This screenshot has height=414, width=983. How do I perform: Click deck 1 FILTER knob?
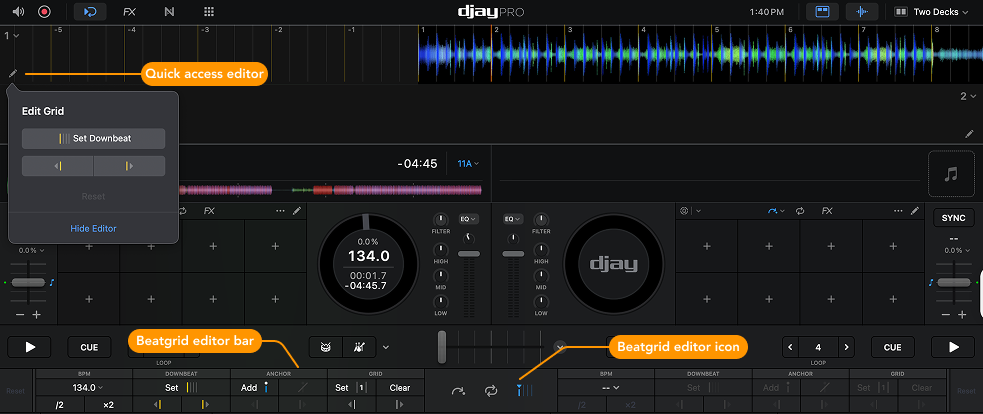click(x=440, y=220)
